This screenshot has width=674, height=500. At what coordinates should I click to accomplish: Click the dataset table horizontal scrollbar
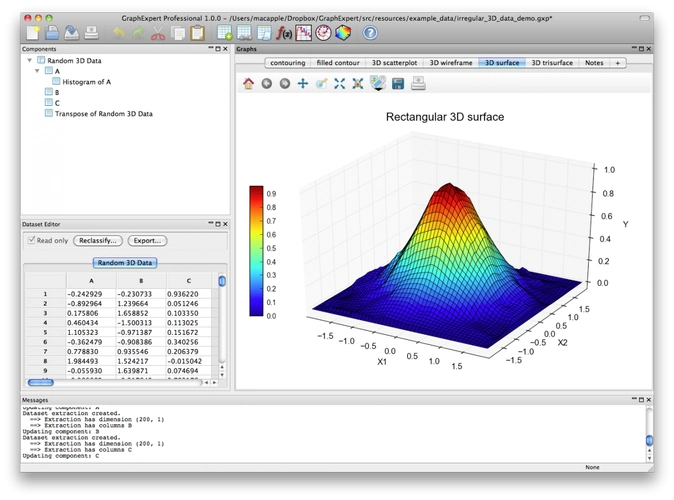click(x=40, y=381)
